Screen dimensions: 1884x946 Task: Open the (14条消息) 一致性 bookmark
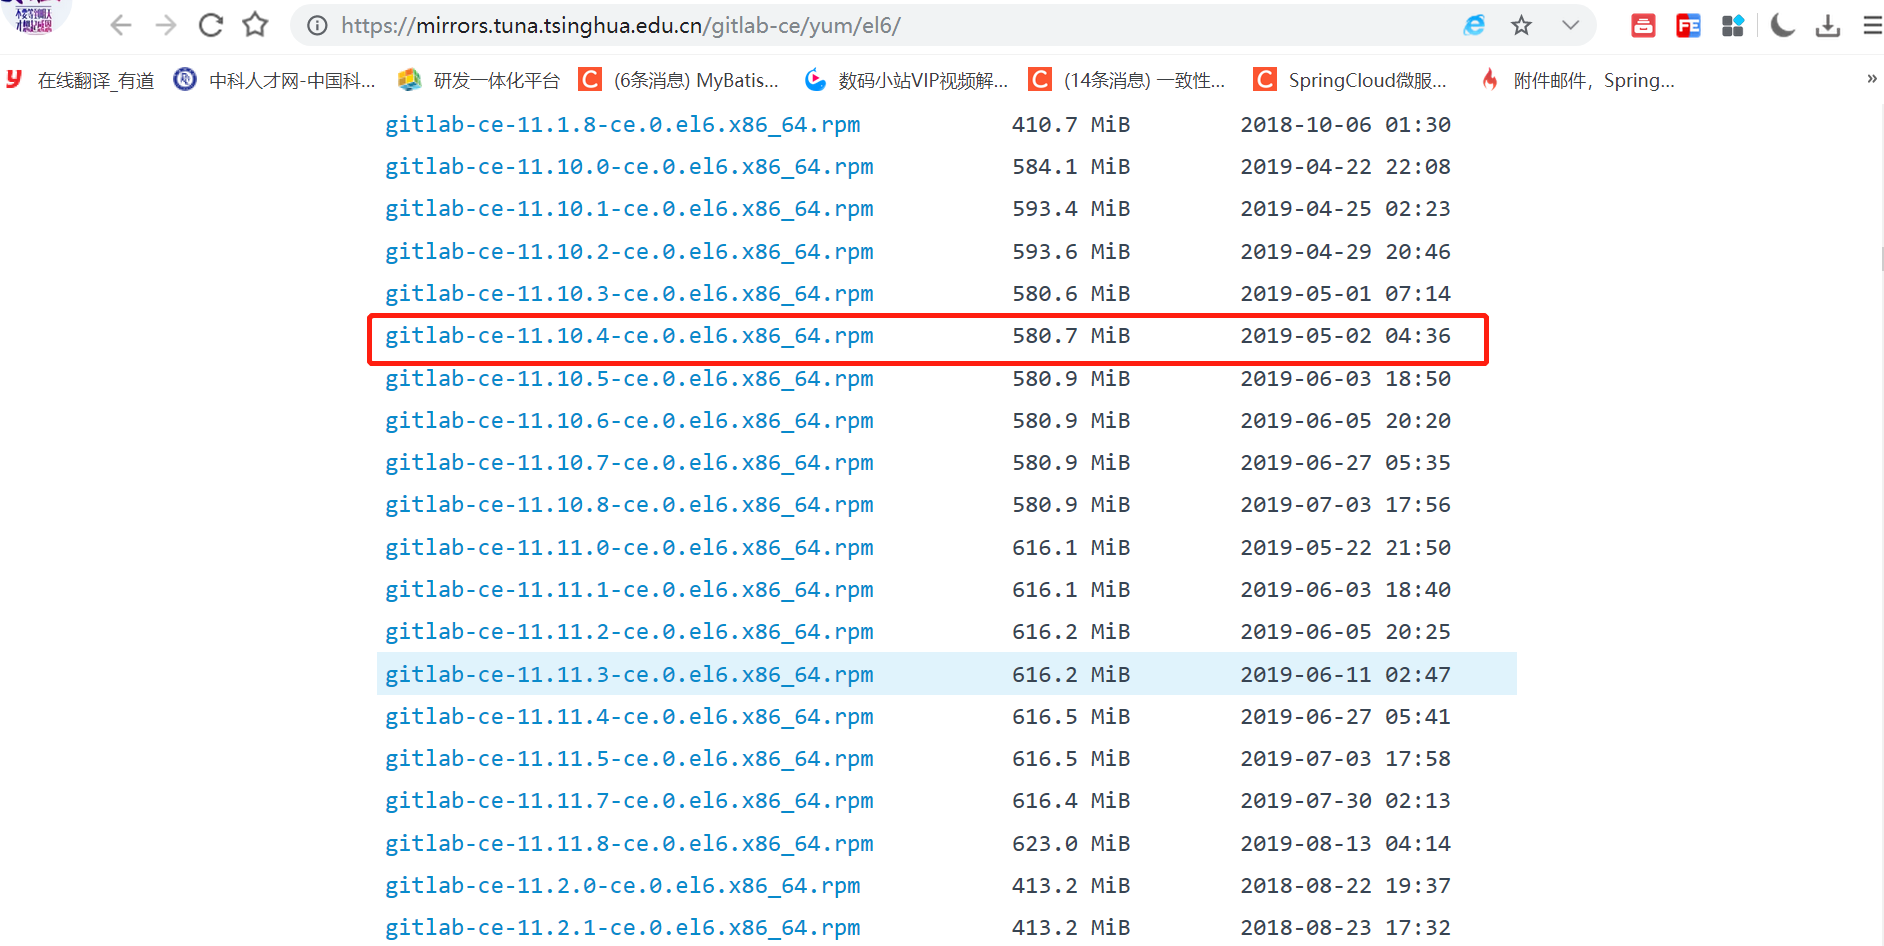click(x=1128, y=80)
